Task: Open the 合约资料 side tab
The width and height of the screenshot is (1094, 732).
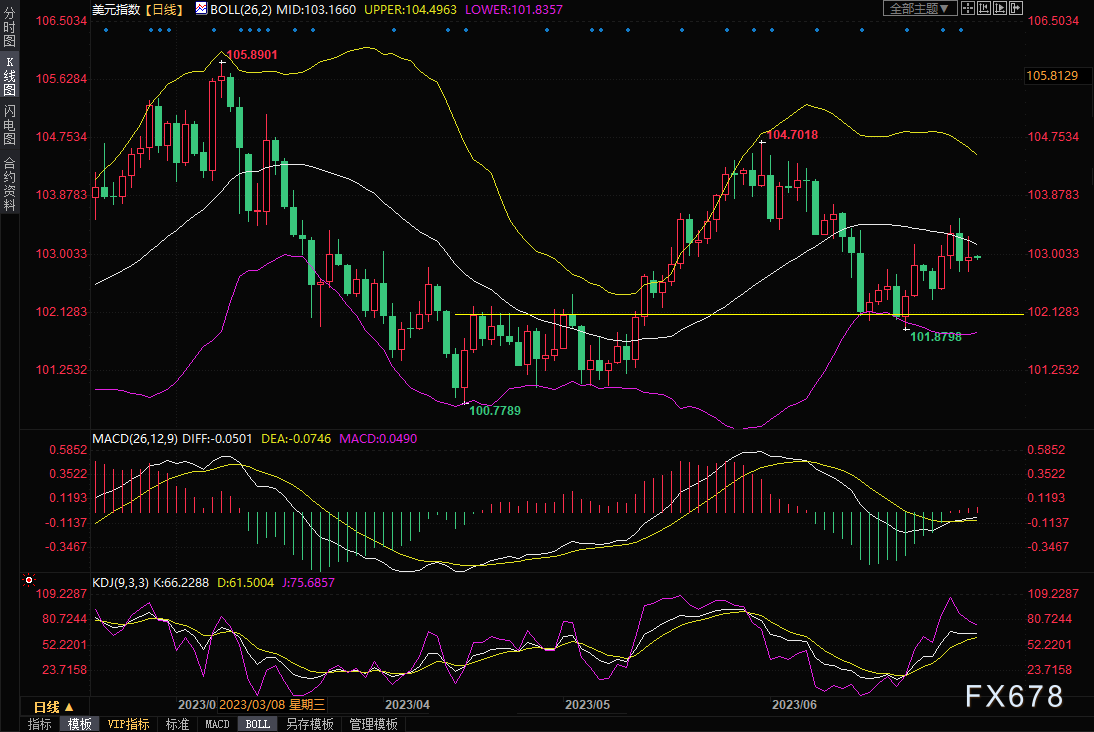Action: [9, 183]
